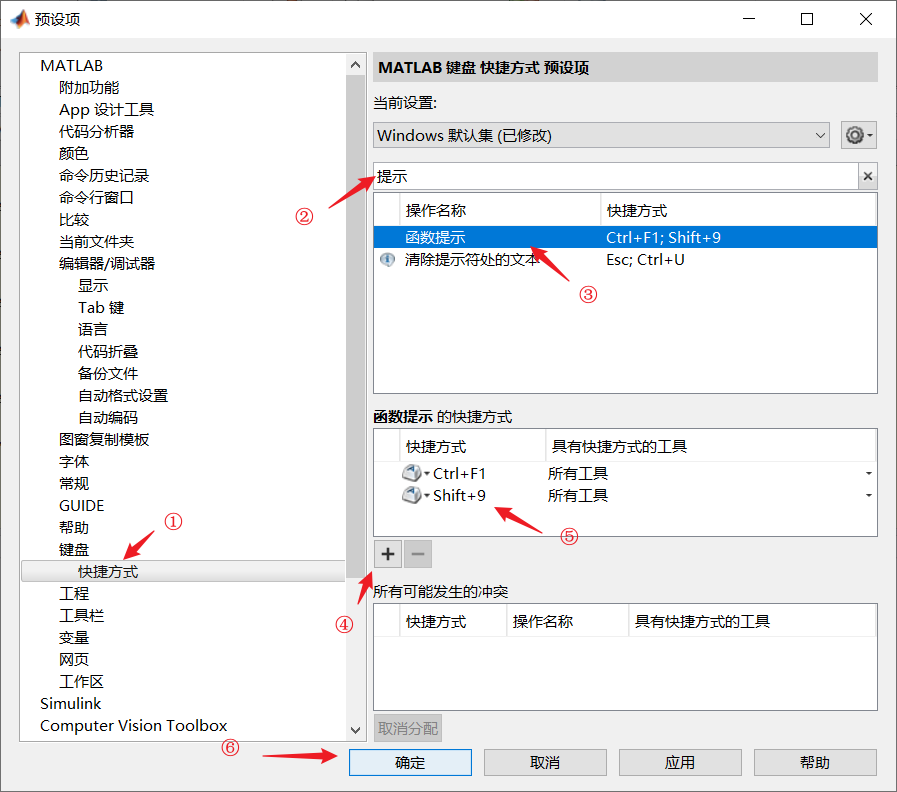Screen dimensions: 897x792
Task: Click the keyboard icon beside Shift+9
Action: [411, 495]
